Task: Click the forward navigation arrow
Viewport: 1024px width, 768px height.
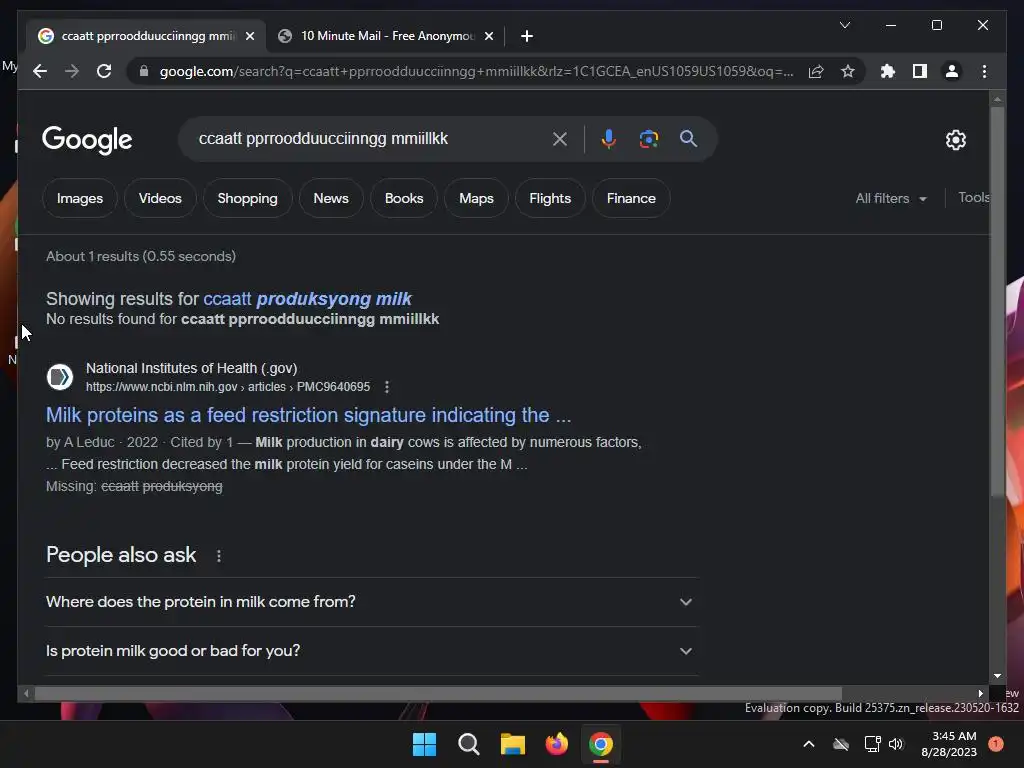Action: (72, 71)
